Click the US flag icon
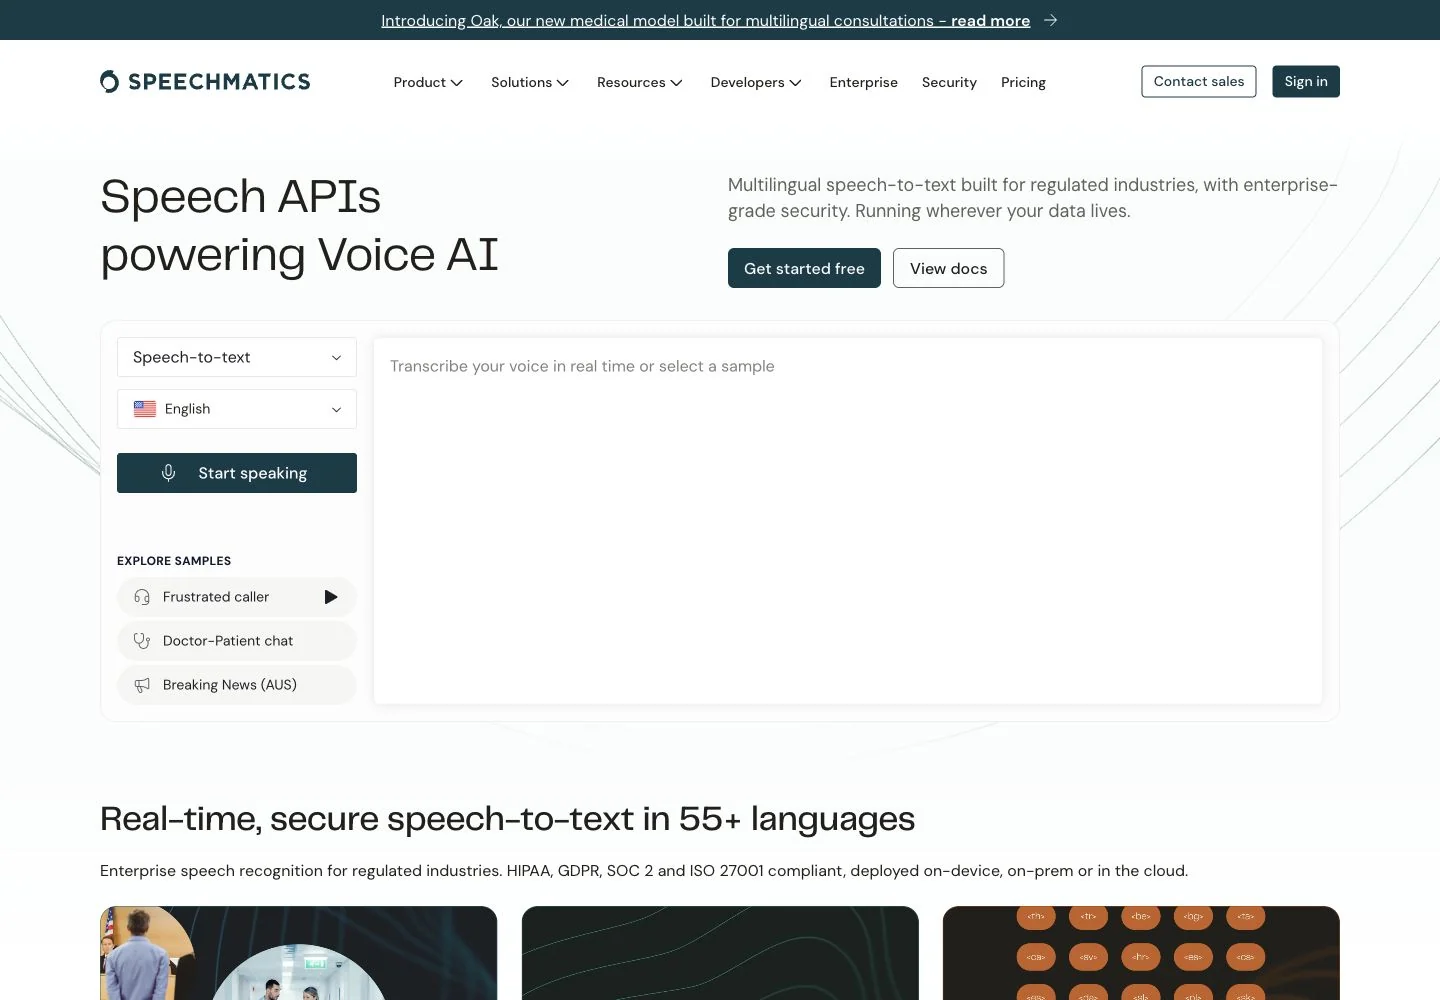The height and width of the screenshot is (1000, 1440). click(145, 409)
